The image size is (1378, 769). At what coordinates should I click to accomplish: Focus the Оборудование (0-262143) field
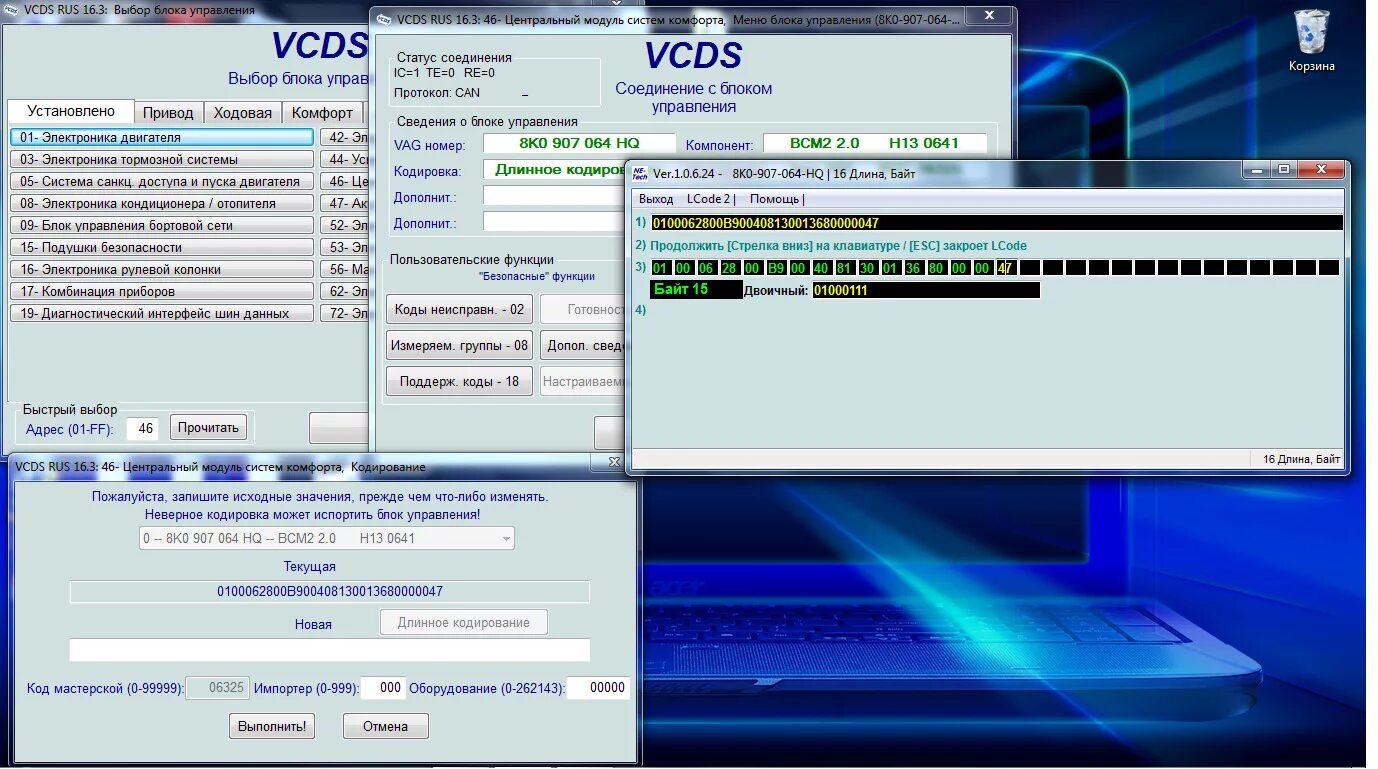coord(598,688)
